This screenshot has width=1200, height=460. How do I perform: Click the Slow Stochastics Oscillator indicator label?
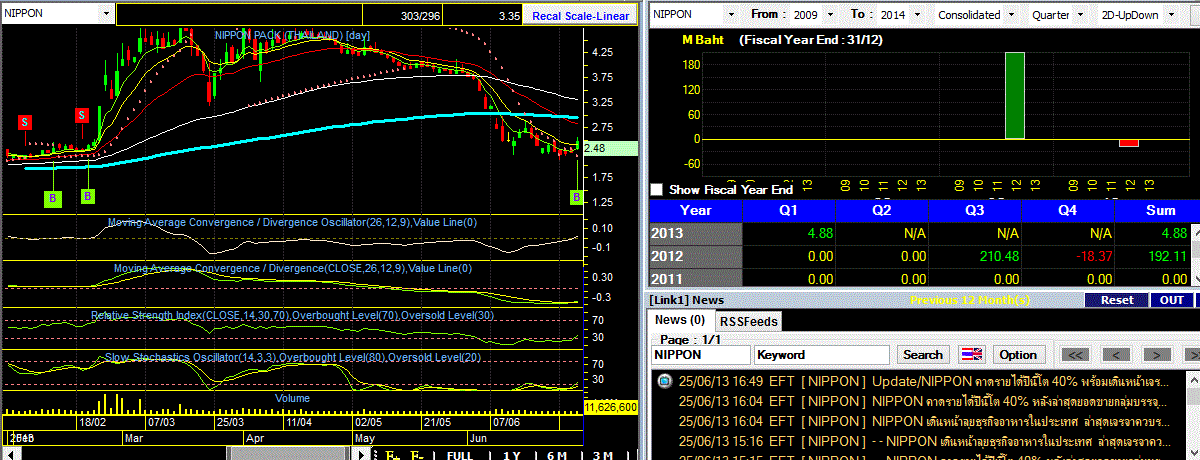pyautogui.click(x=293, y=358)
